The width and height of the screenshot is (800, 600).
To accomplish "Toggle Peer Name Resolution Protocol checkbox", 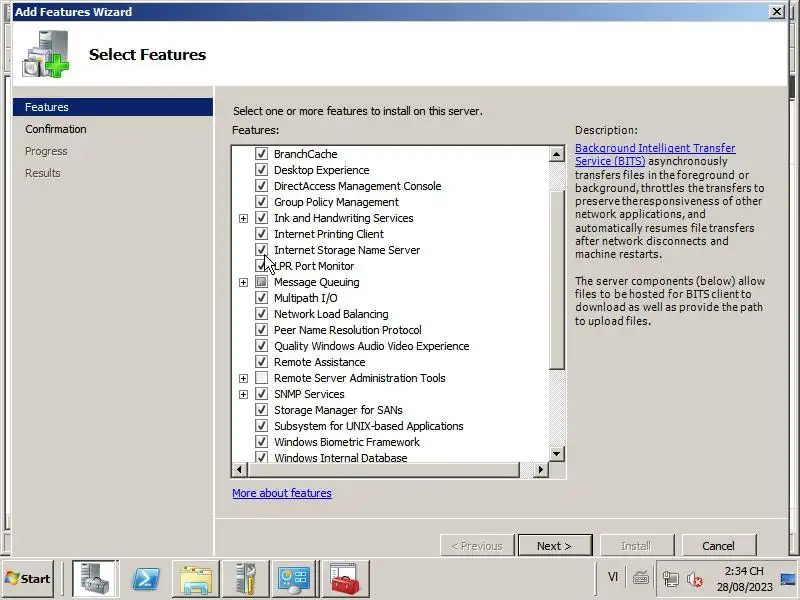I will [x=261, y=330].
